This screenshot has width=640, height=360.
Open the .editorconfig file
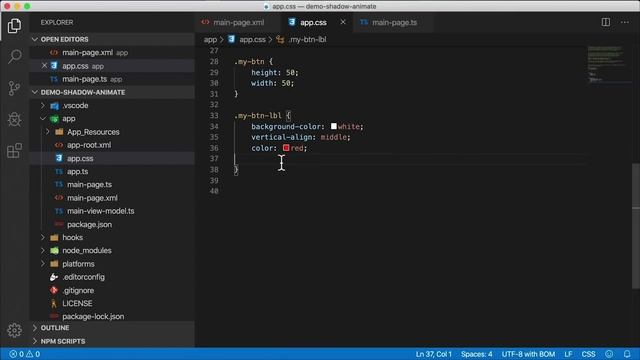tap(83, 277)
